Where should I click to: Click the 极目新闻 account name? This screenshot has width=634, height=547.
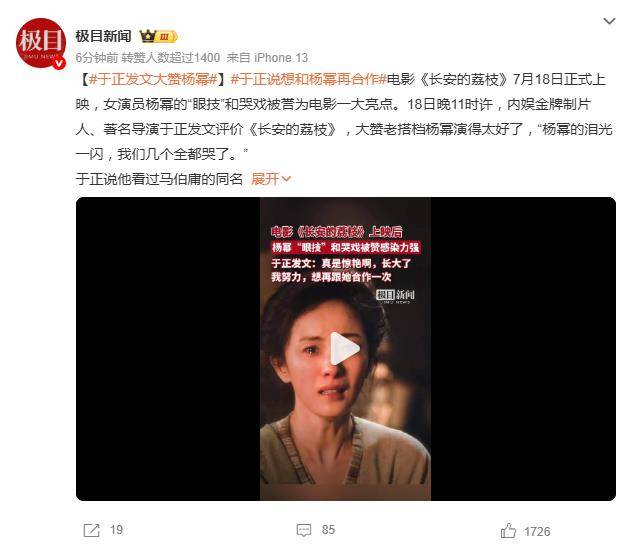[x=104, y=36]
